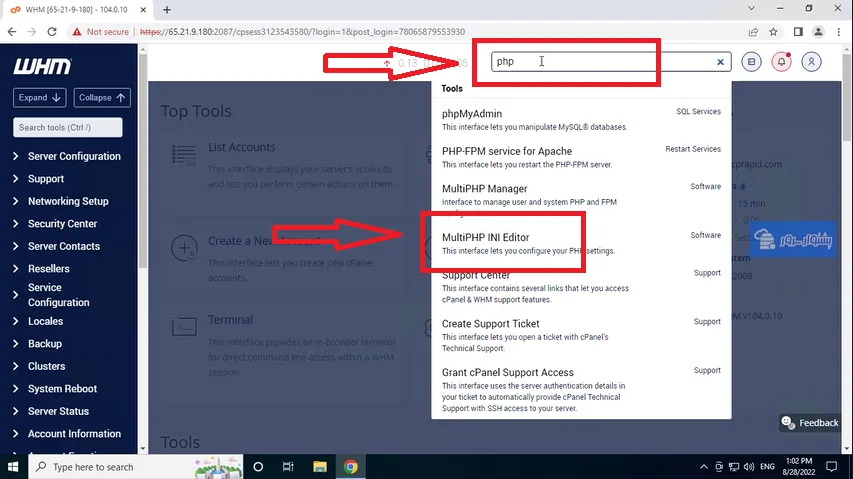Viewport: 853px width, 479px height.
Task: Open Task View on taskbar
Action: coord(288,466)
